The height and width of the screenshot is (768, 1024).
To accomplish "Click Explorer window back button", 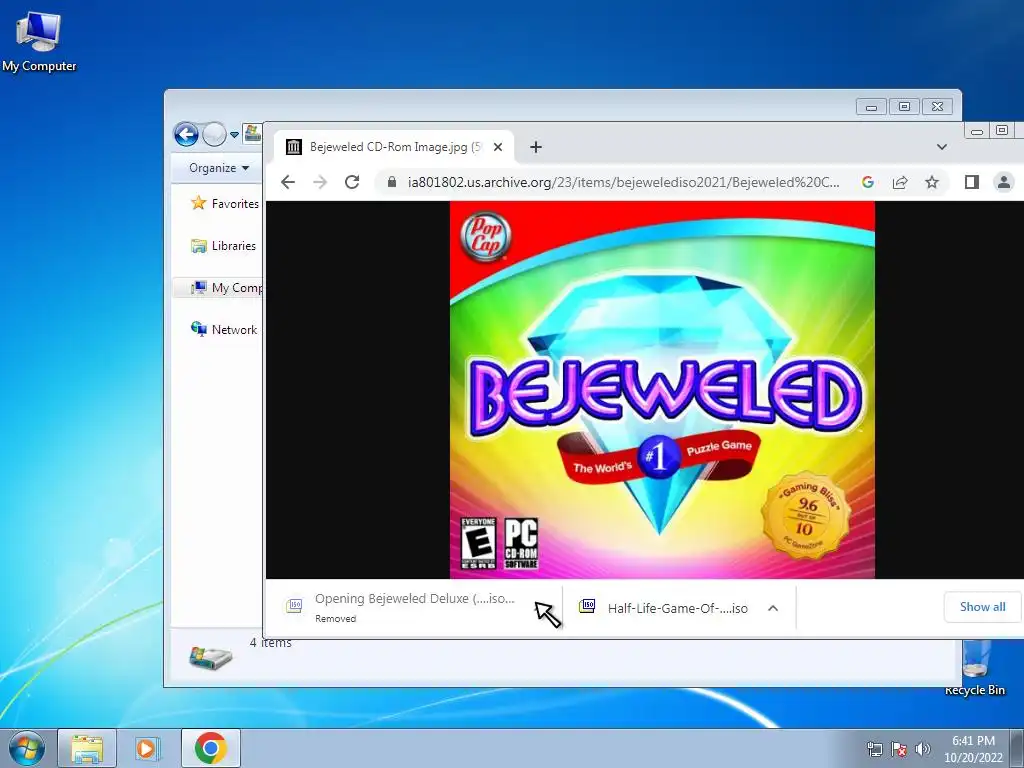I will (186, 135).
